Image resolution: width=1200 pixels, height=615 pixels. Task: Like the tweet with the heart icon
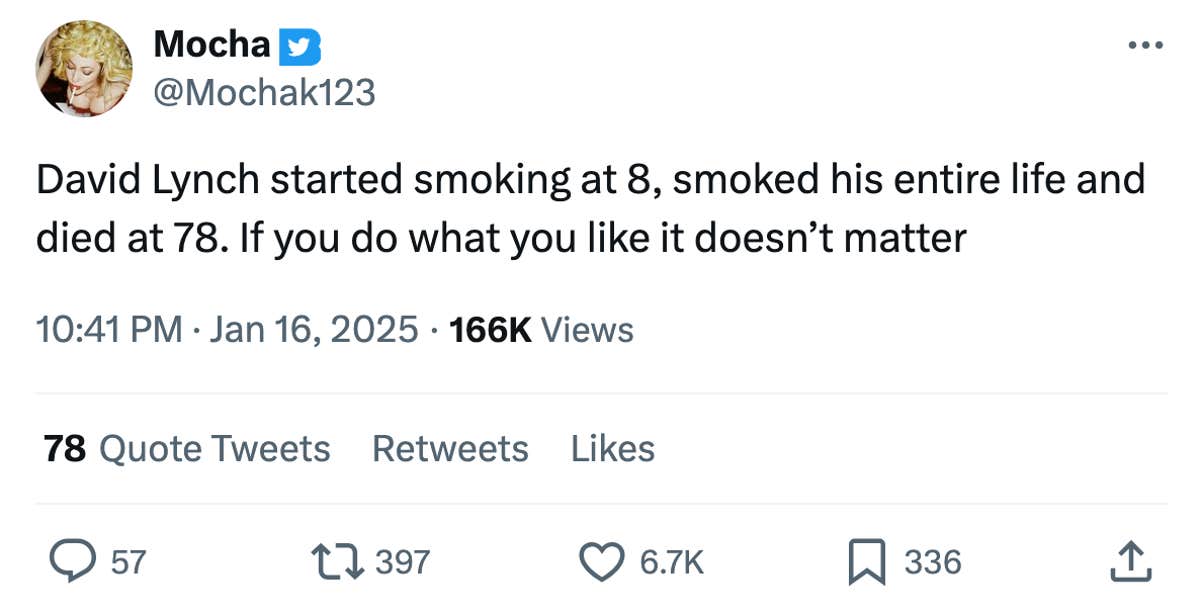[x=601, y=562]
